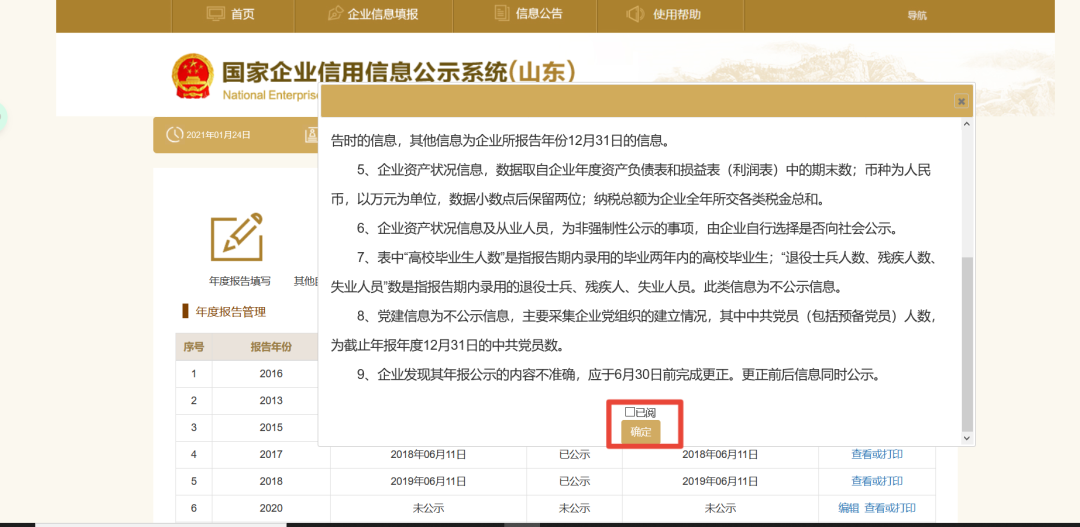
Task: Click the monitor icon beside 首页
Action: (x=215, y=14)
